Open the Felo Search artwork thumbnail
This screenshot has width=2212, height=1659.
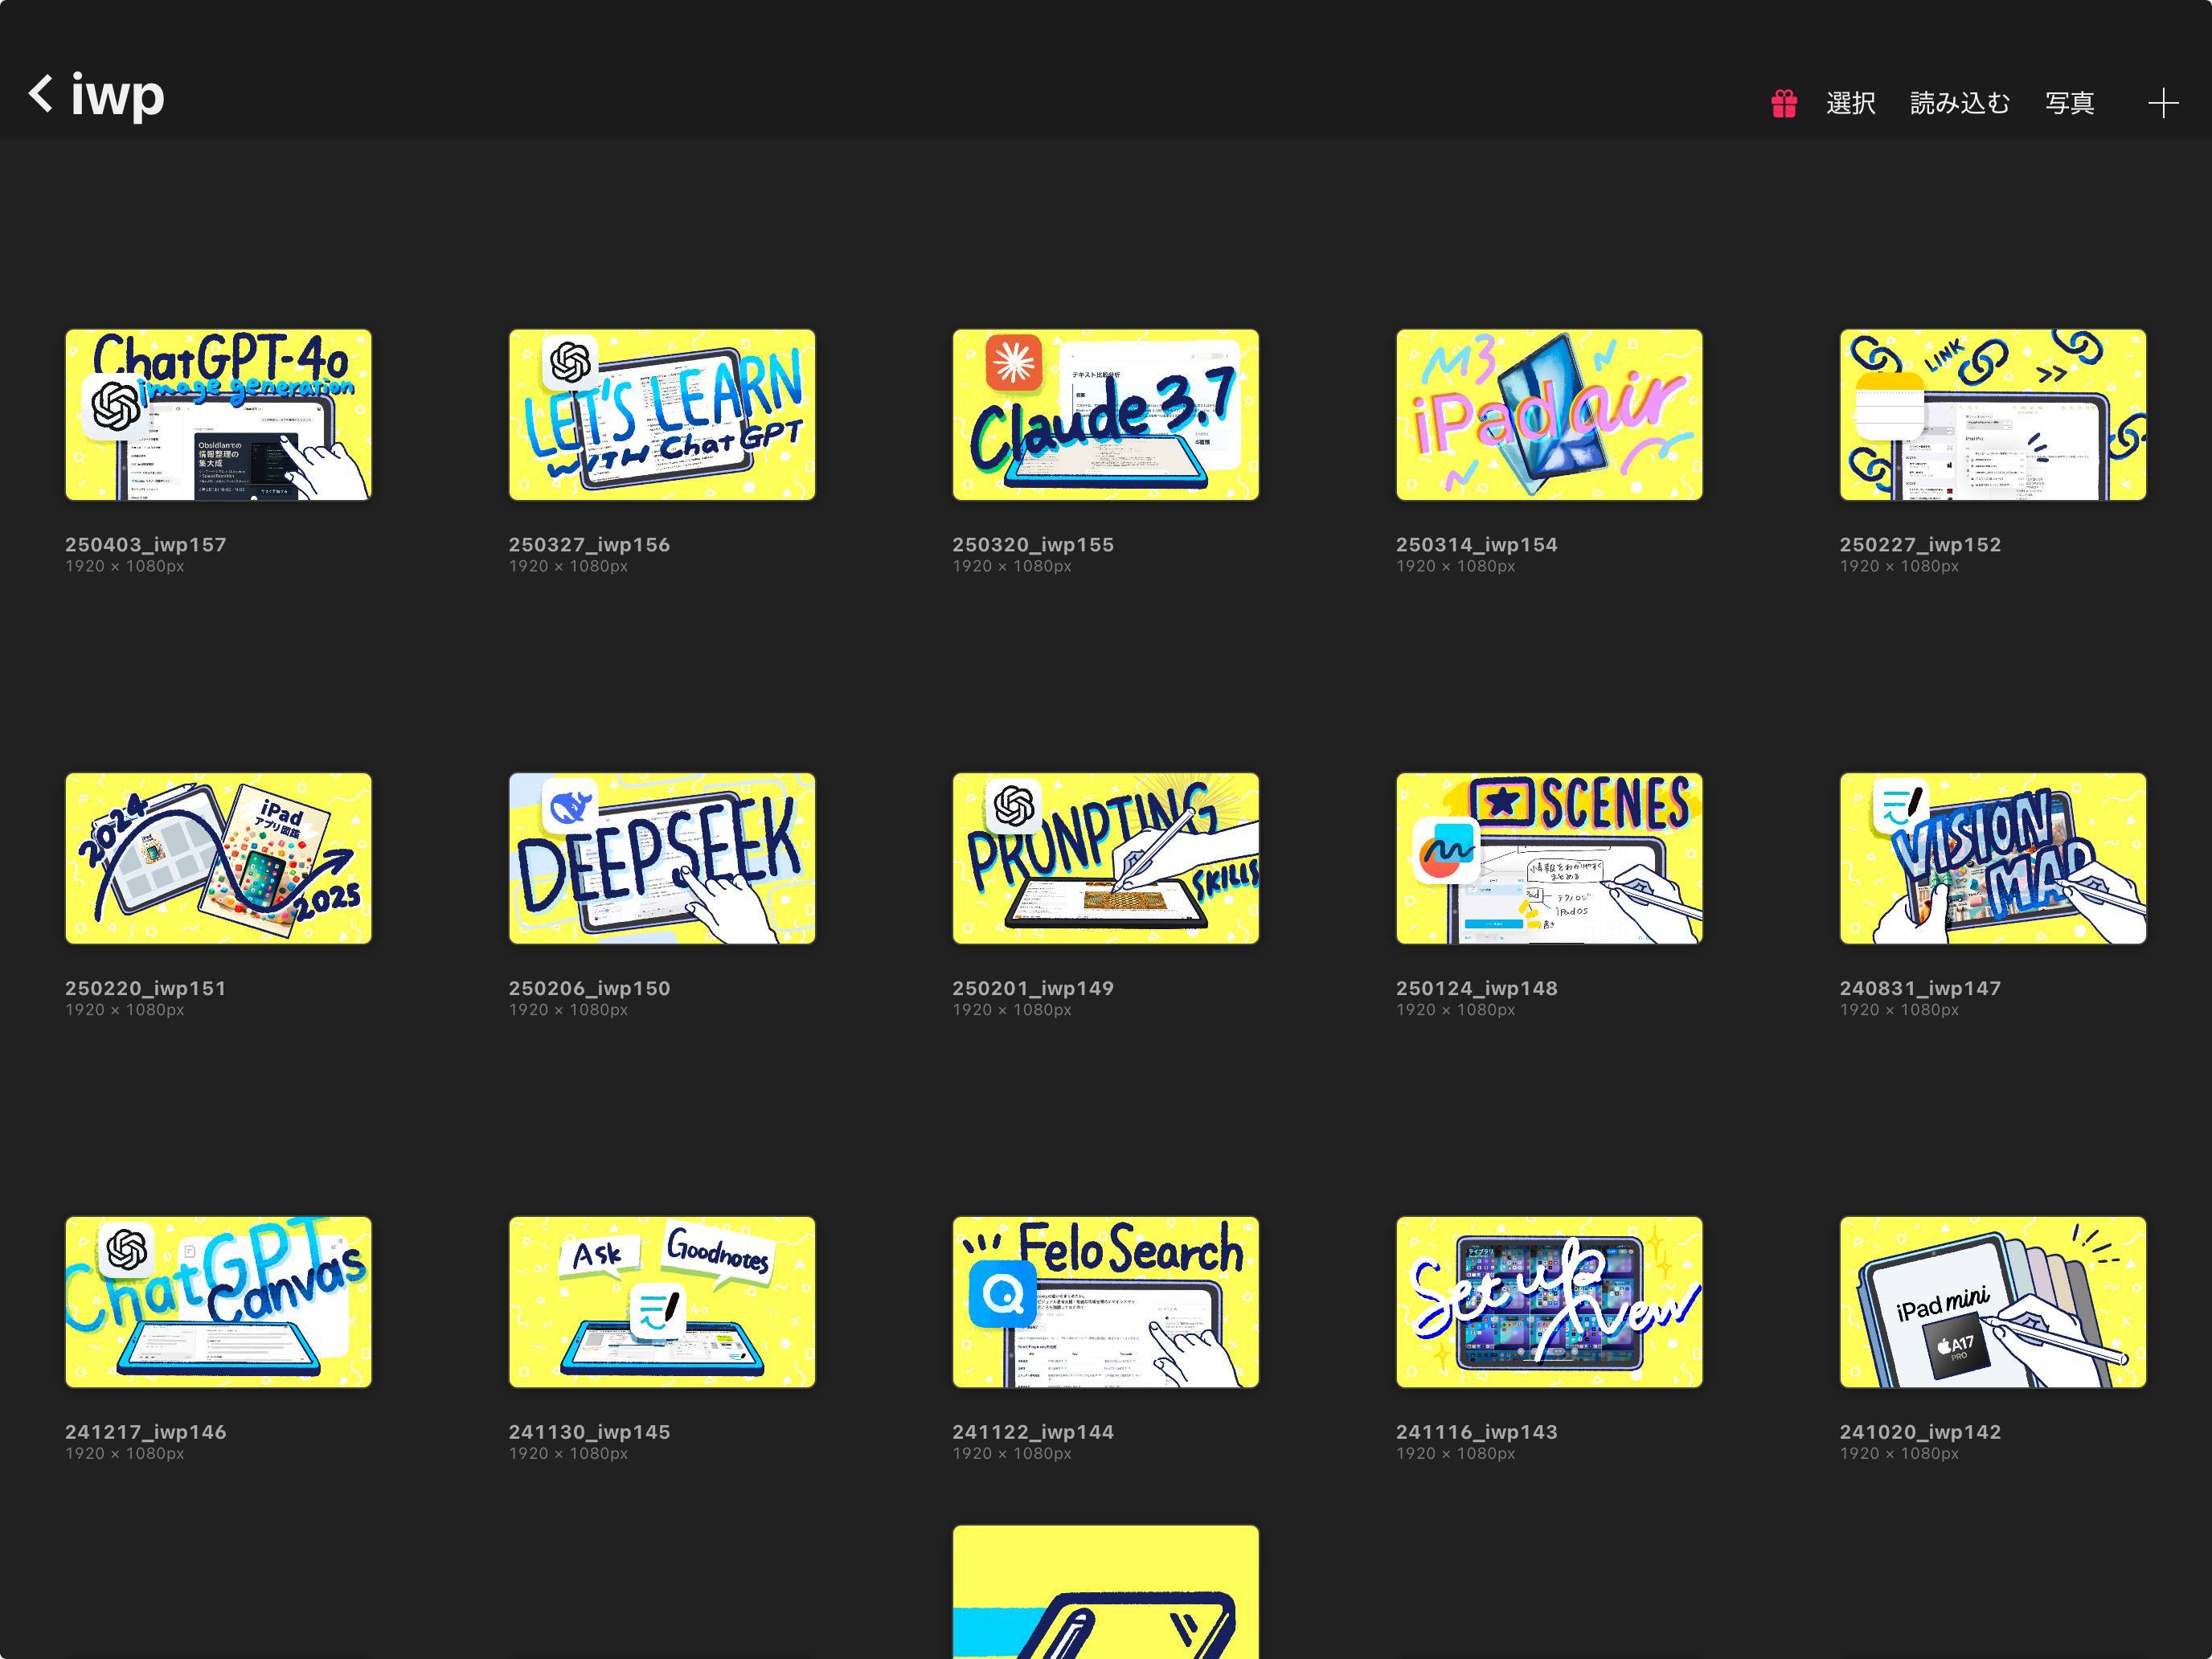click(x=1105, y=1302)
